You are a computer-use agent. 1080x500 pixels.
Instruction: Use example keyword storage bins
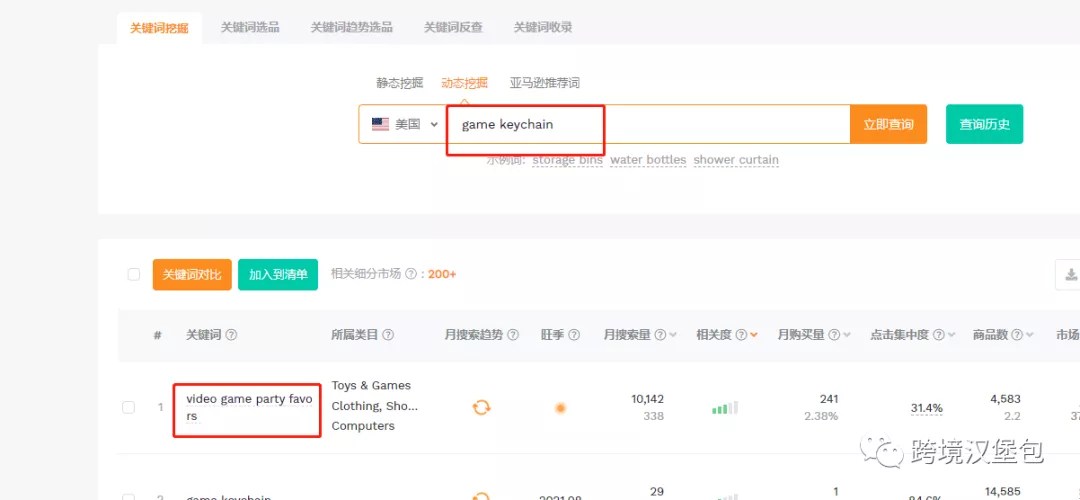[568, 160]
